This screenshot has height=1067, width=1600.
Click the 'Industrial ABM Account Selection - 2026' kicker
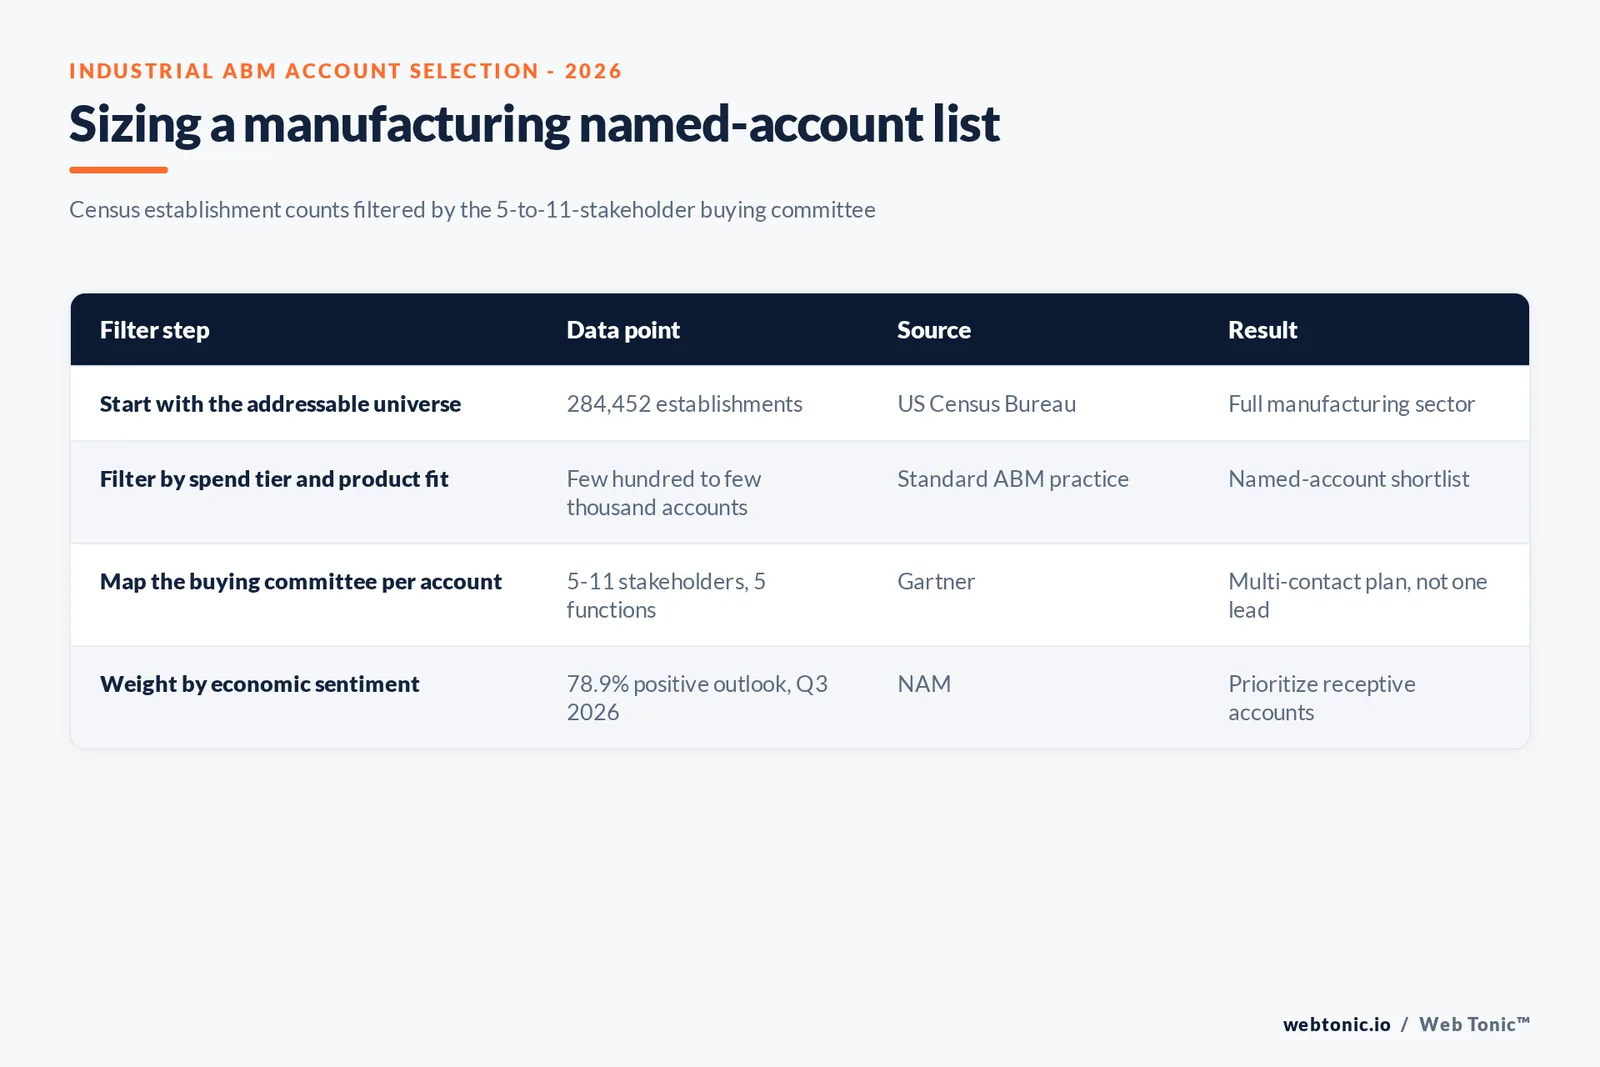345,71
